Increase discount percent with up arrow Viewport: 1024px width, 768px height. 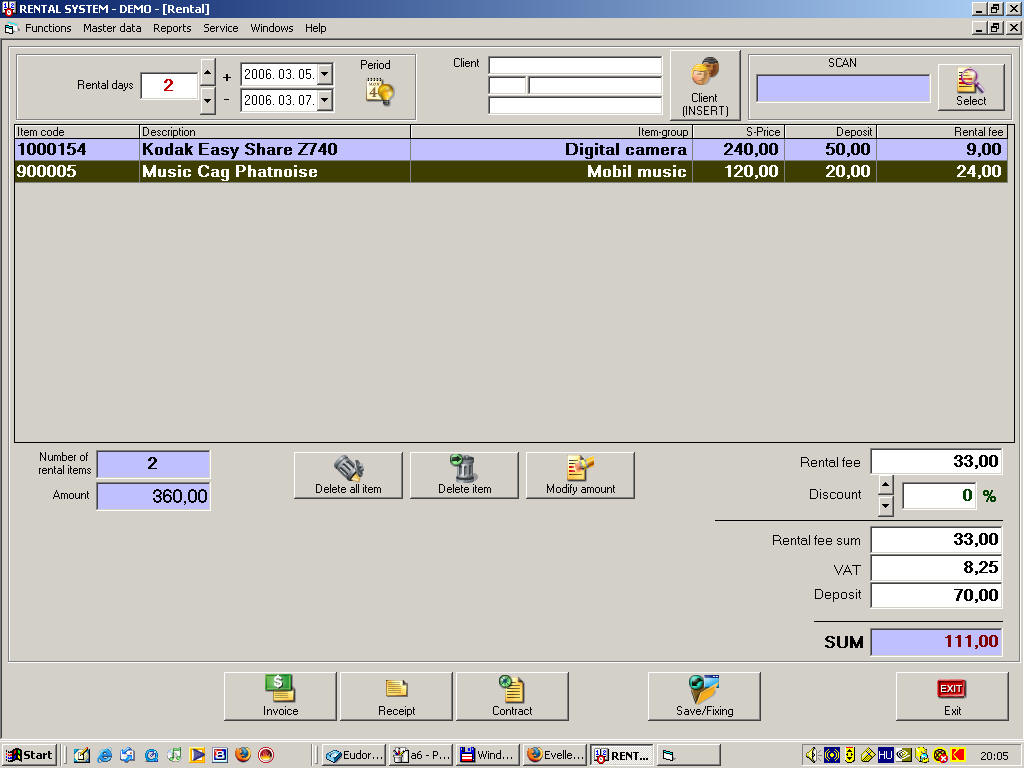pos(886,485)
